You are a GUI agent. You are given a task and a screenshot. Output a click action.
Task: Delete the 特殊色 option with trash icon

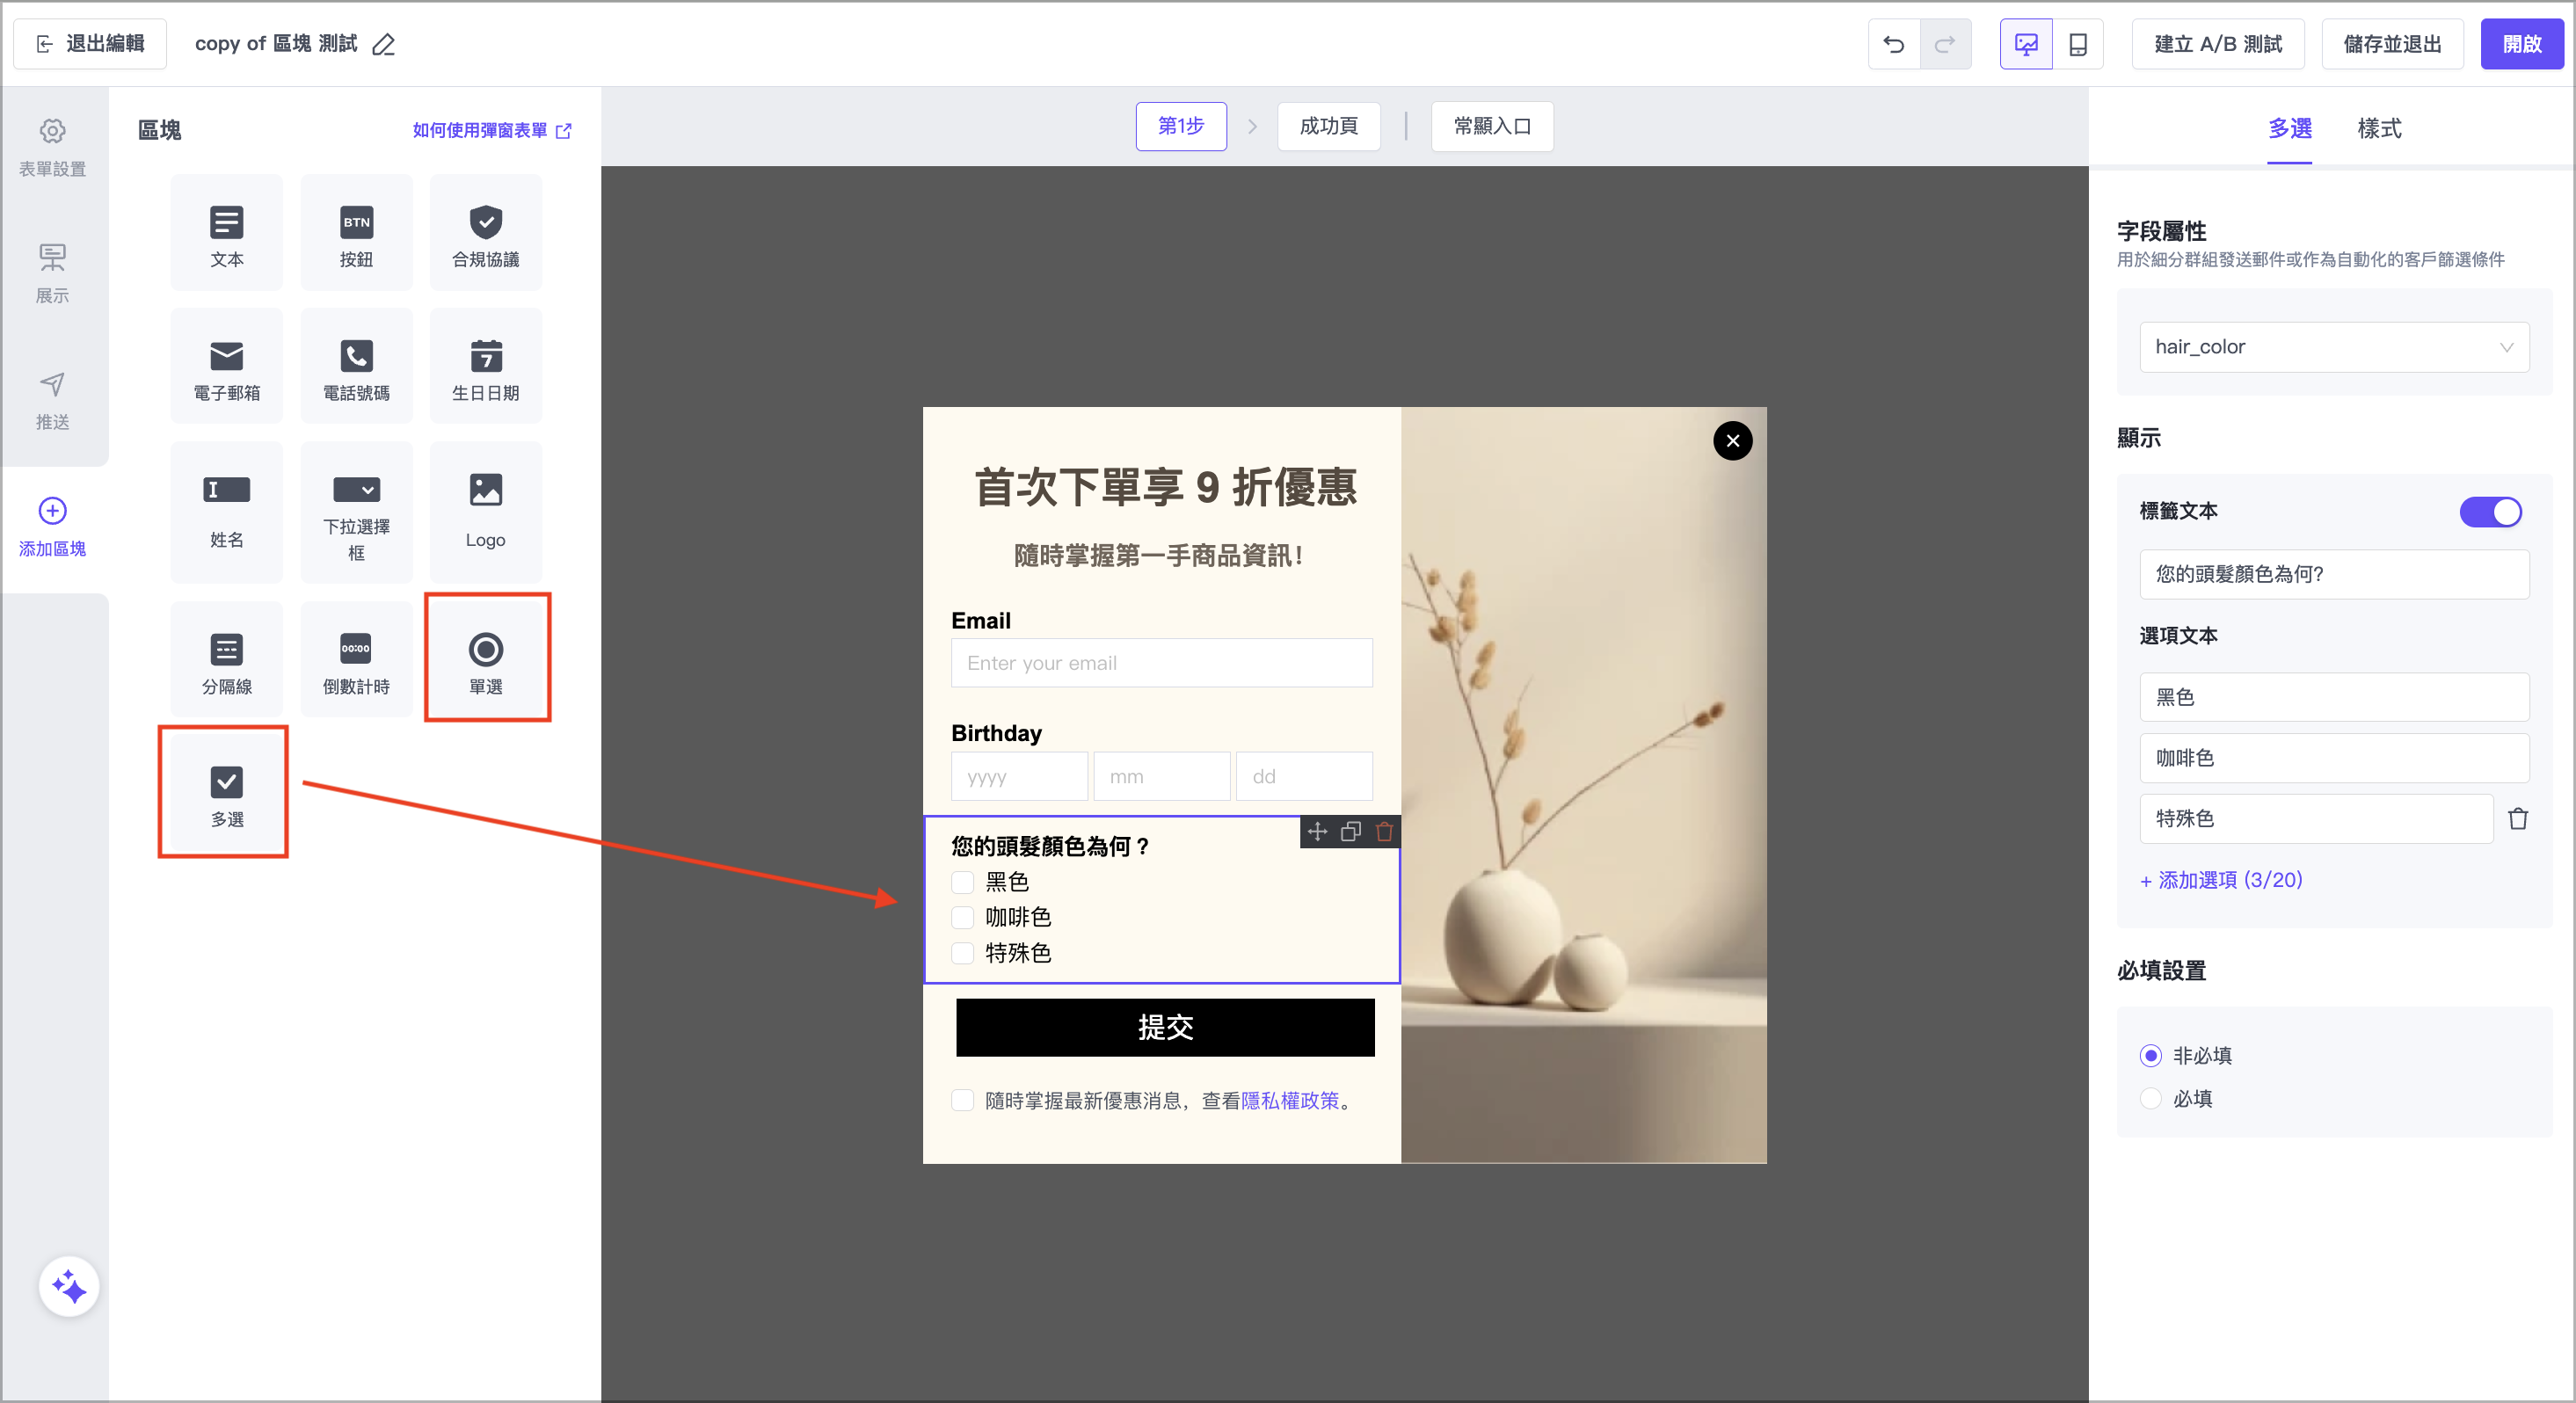tap(2517, 819)
